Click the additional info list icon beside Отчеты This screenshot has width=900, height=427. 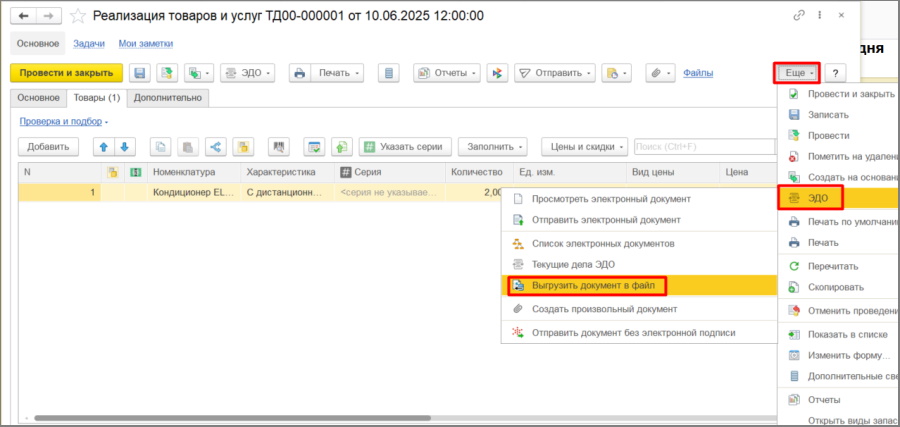click(389, 73)
